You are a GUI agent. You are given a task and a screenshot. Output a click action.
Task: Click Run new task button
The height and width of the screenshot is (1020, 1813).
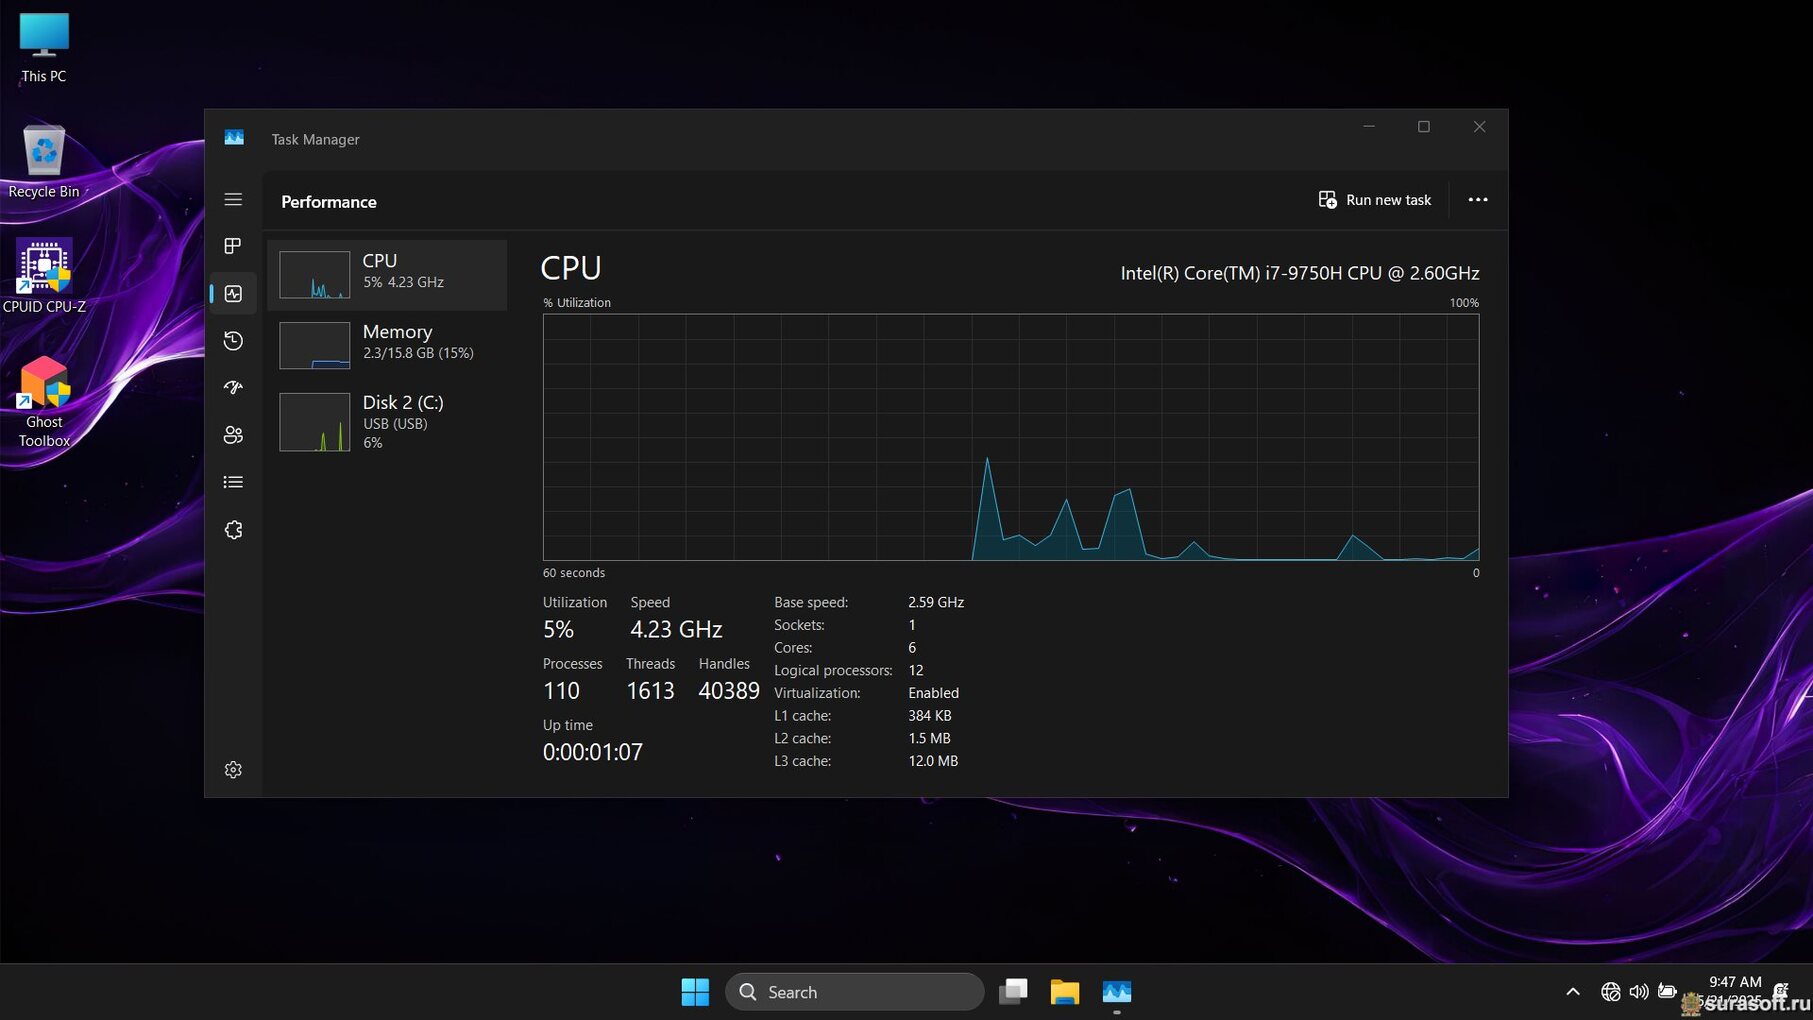(1374, 200)
